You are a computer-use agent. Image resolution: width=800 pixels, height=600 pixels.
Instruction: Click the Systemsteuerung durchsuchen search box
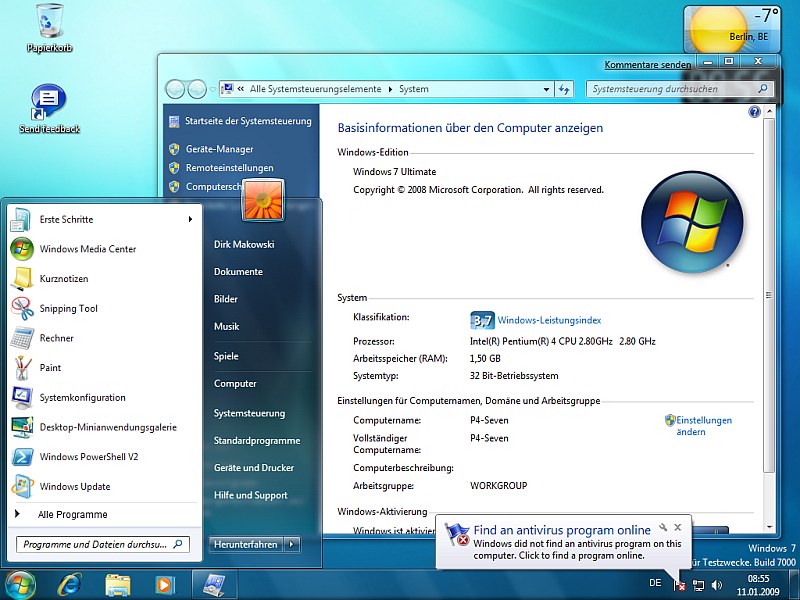tap(680, 89)
